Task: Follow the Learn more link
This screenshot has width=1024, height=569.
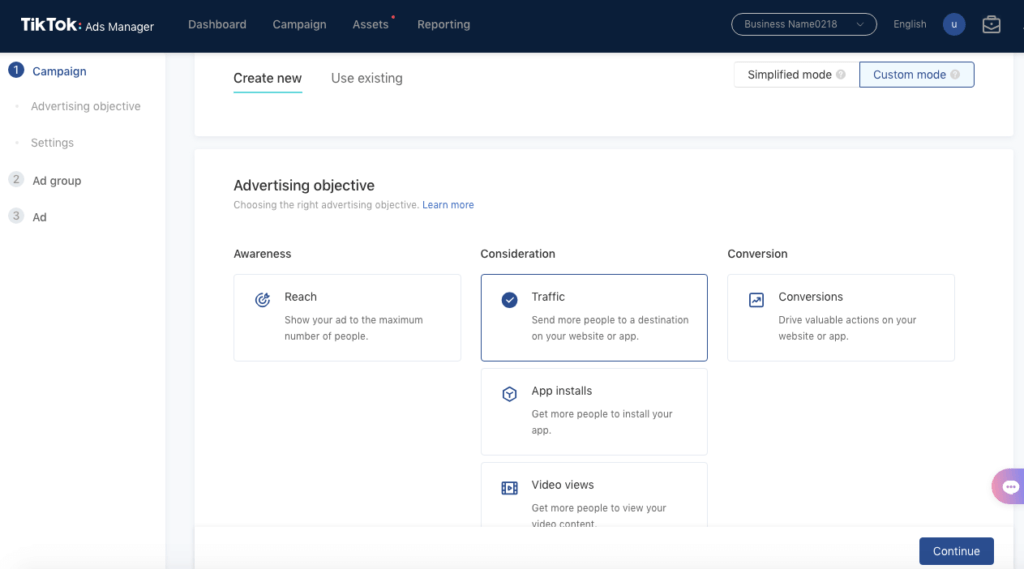Action: [x=448, y=205]
